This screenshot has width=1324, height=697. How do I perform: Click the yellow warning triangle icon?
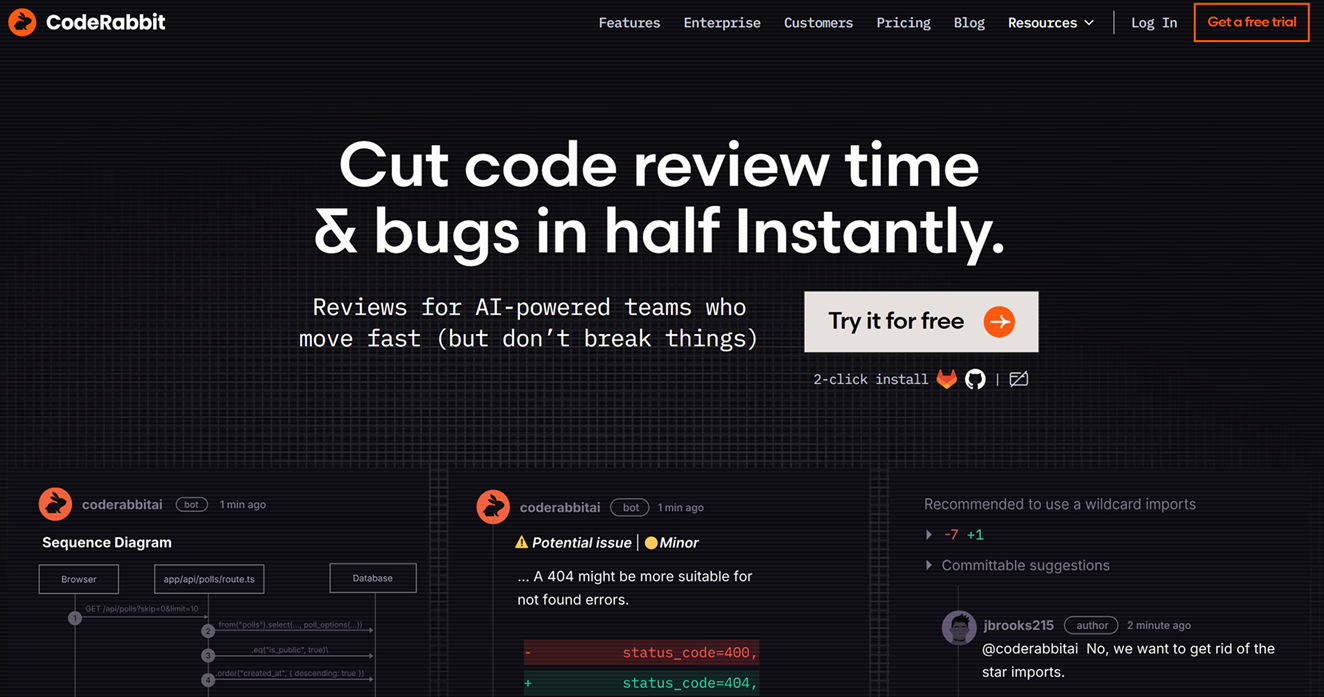pyautogui.click(x=521, y=542)
